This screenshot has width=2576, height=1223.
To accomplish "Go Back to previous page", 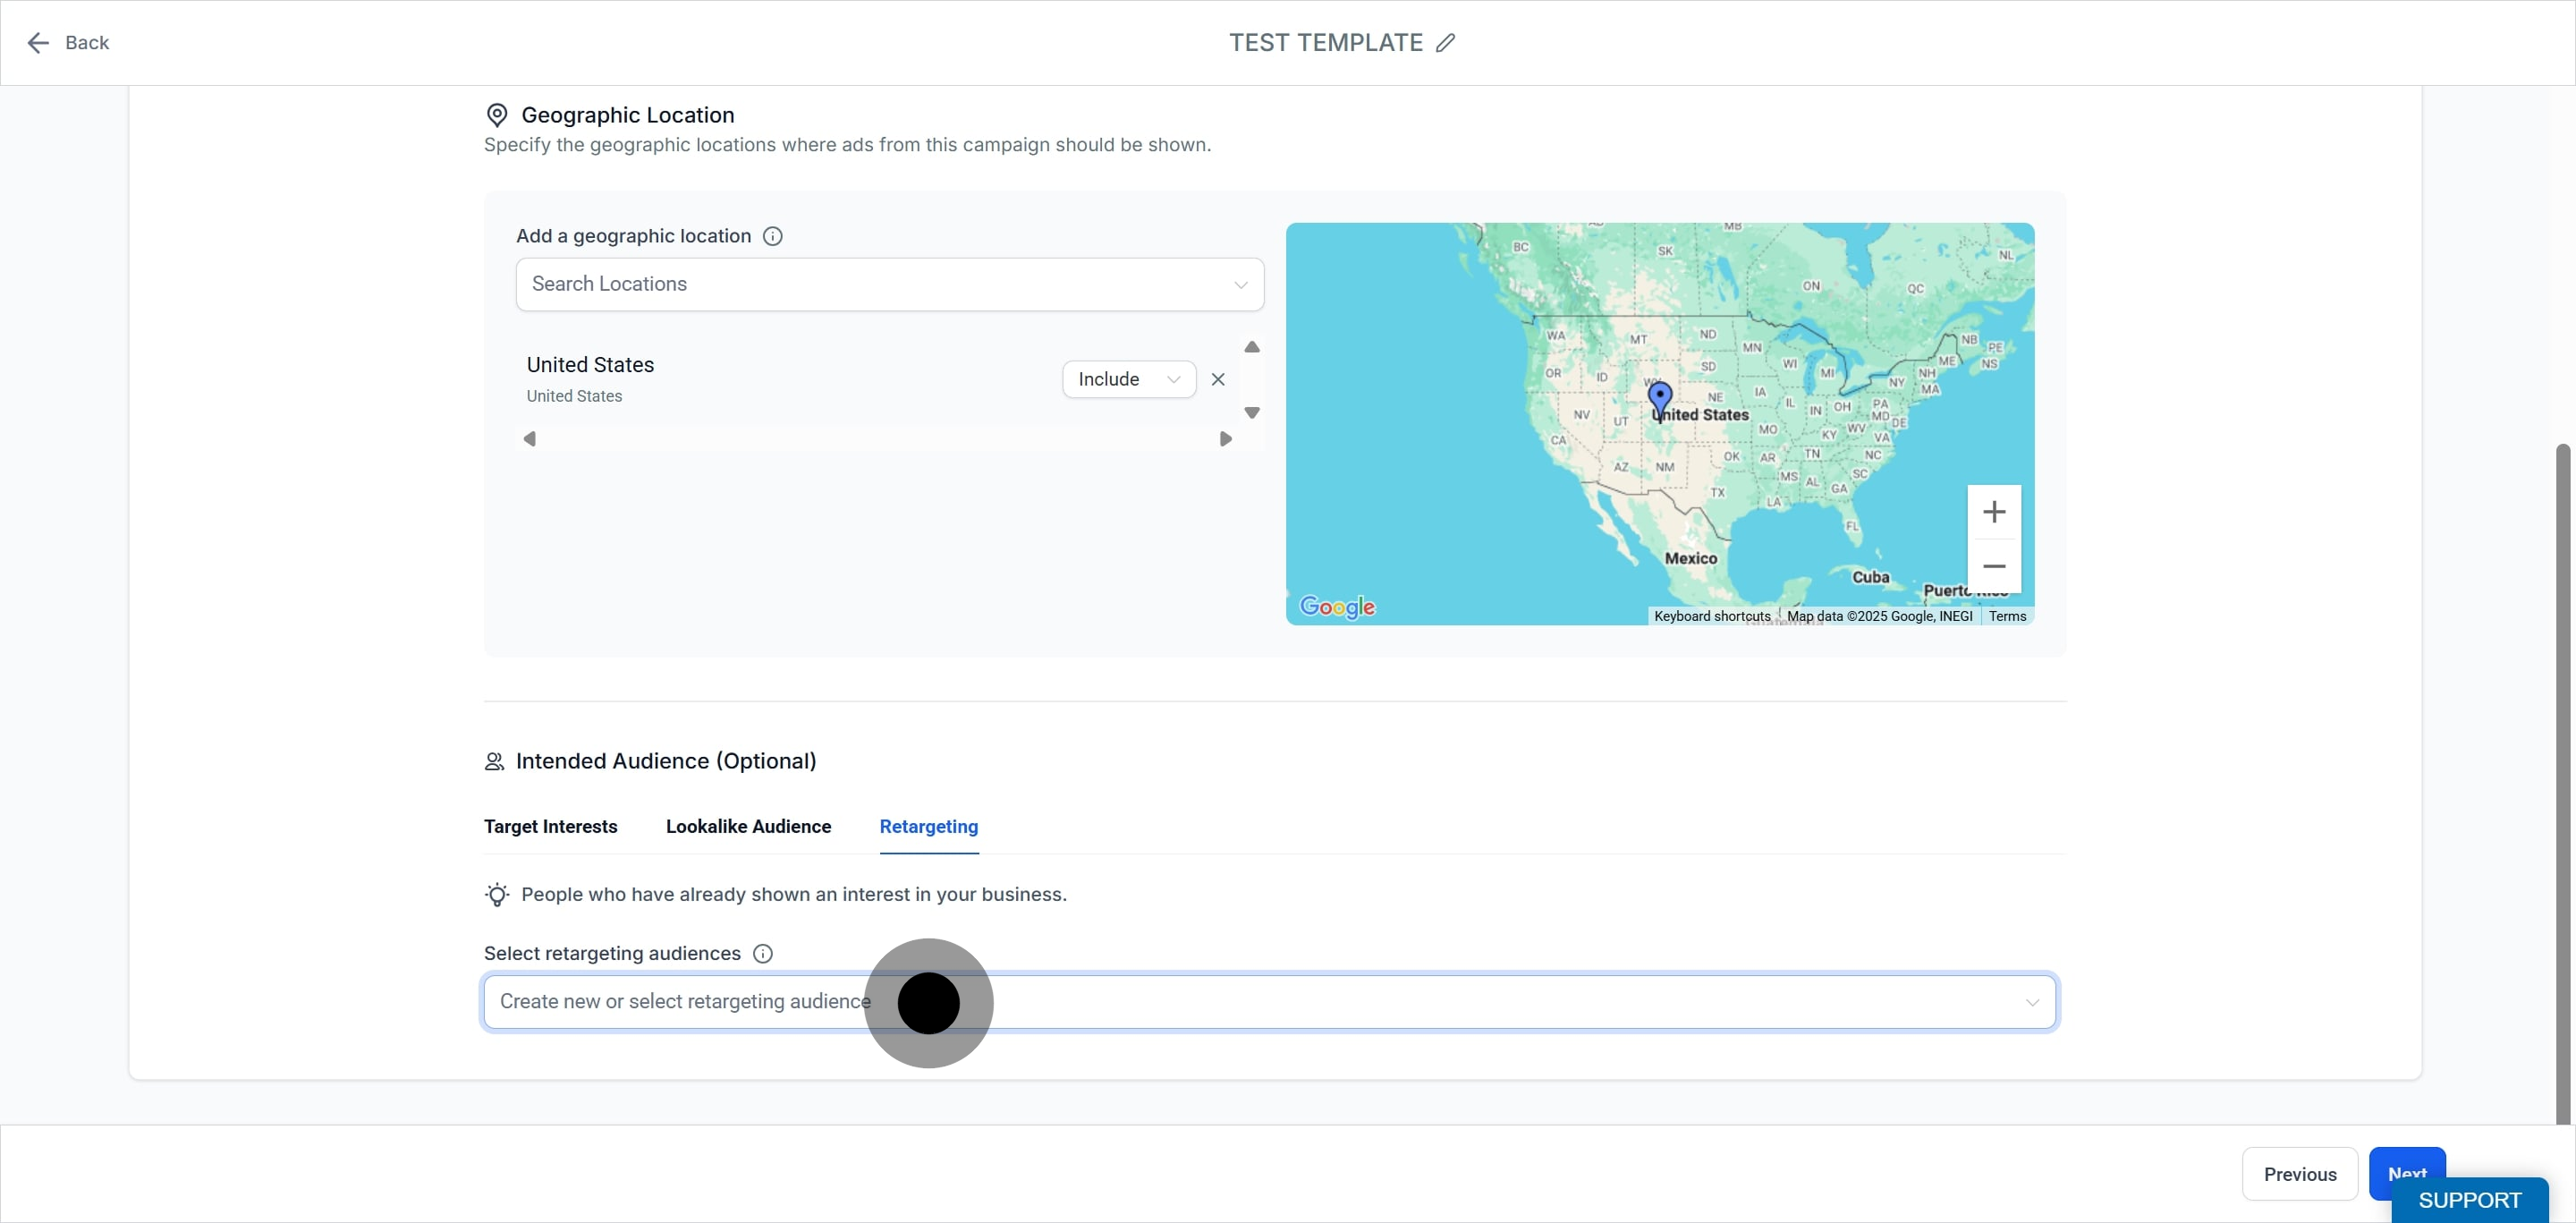I will click(x=68, y=43).
